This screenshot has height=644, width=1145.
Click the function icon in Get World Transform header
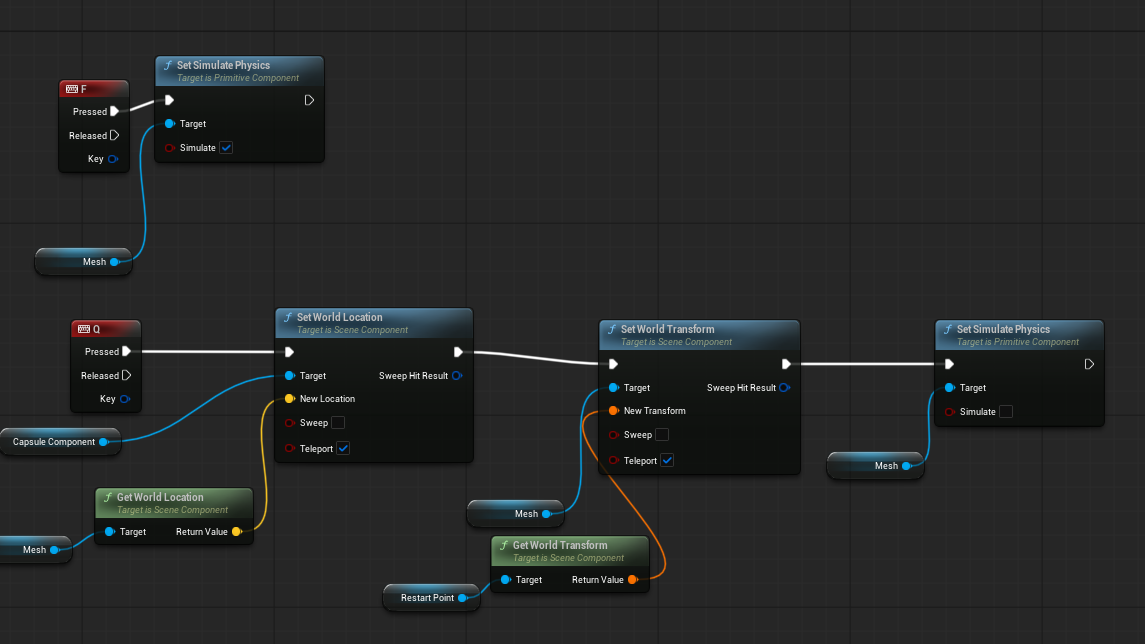click(504, 545)
